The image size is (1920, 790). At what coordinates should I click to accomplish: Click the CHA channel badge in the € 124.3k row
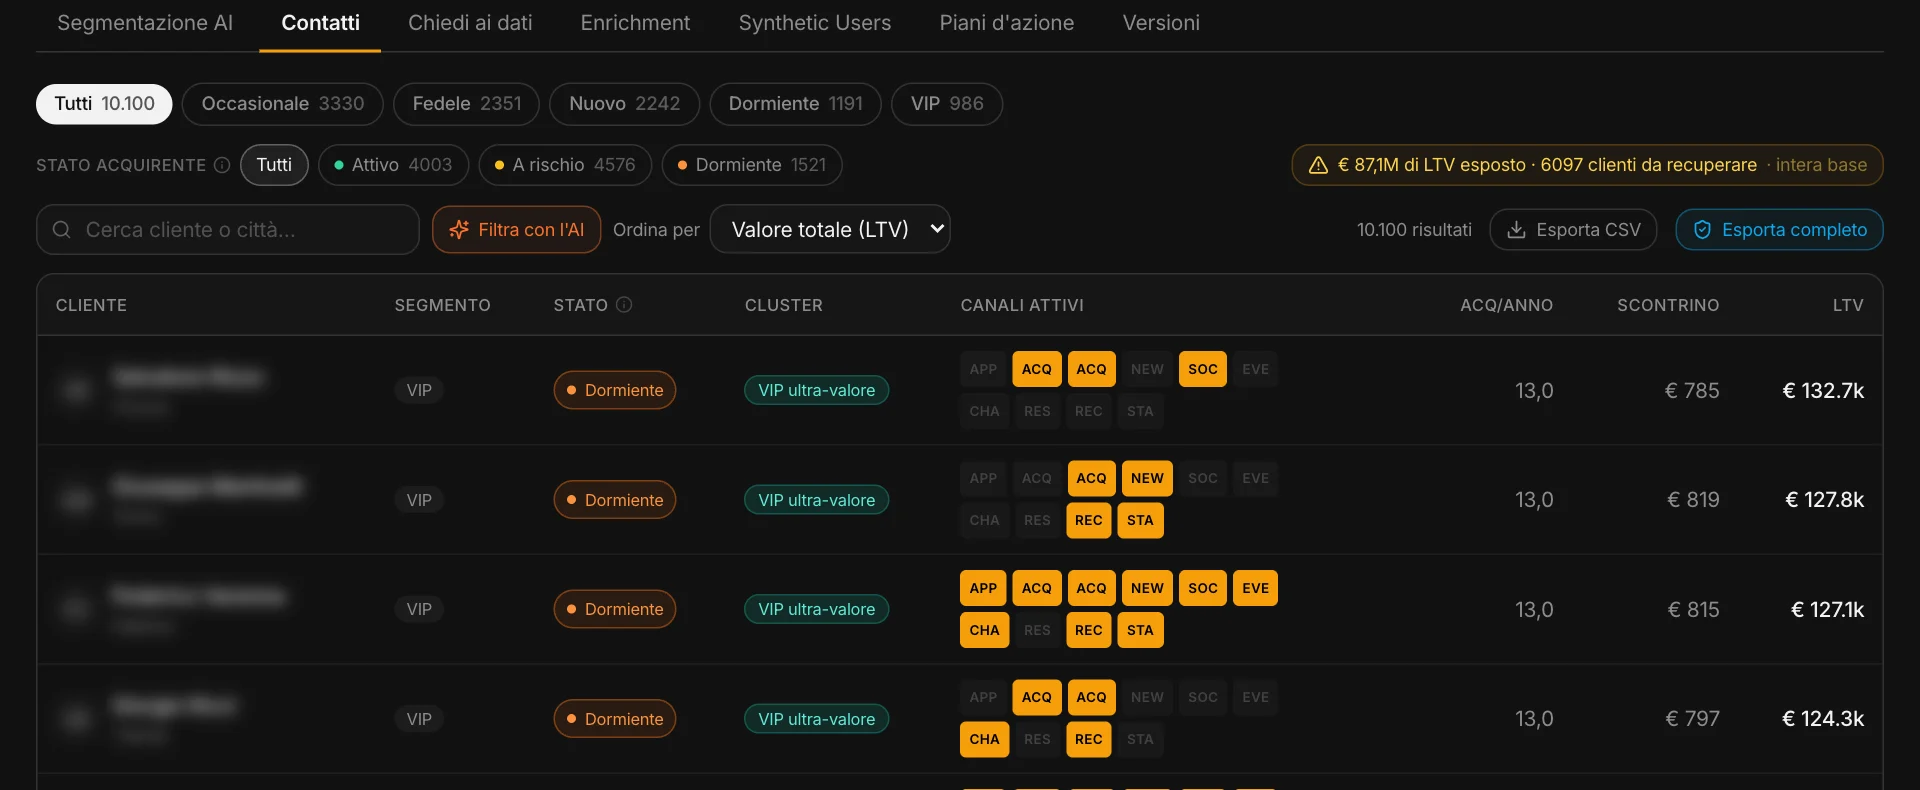tap(984, 740)
